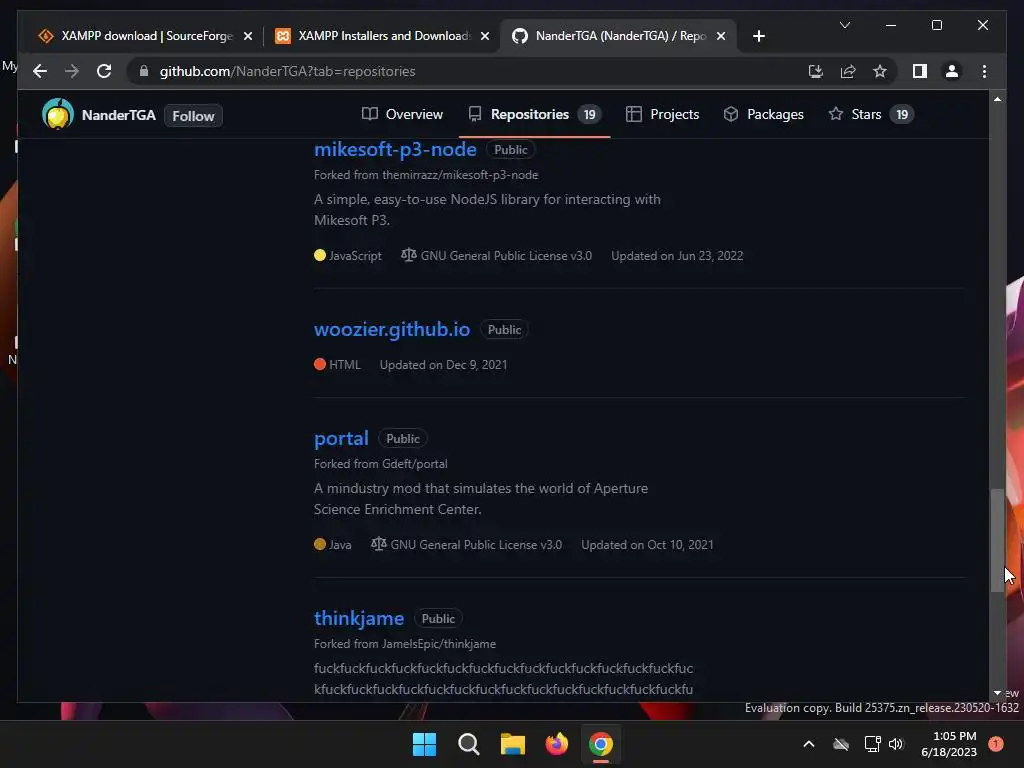
Task: Open the Stars tab
Action: click(871, 114)
